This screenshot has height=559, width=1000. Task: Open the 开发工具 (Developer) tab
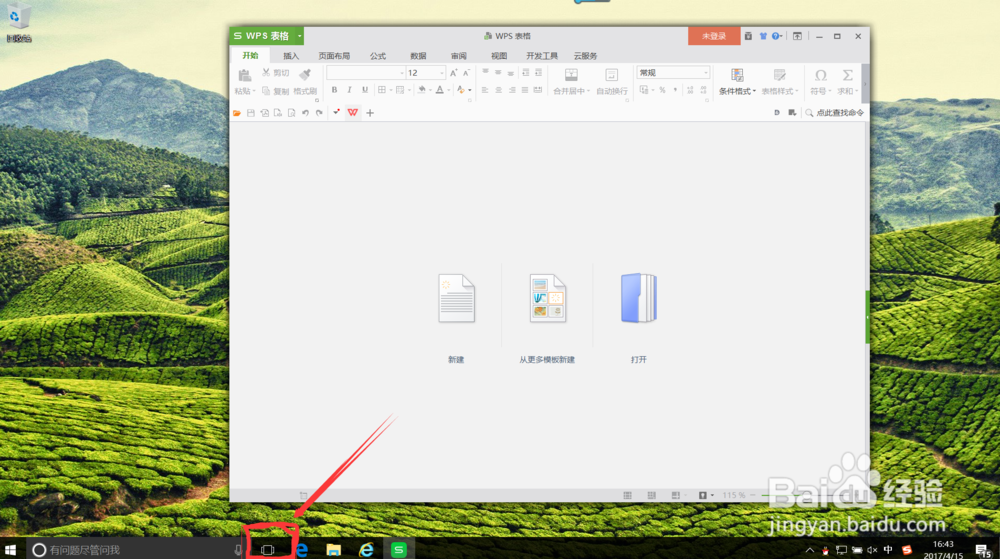pyautogui.click(x=542, y=56)
